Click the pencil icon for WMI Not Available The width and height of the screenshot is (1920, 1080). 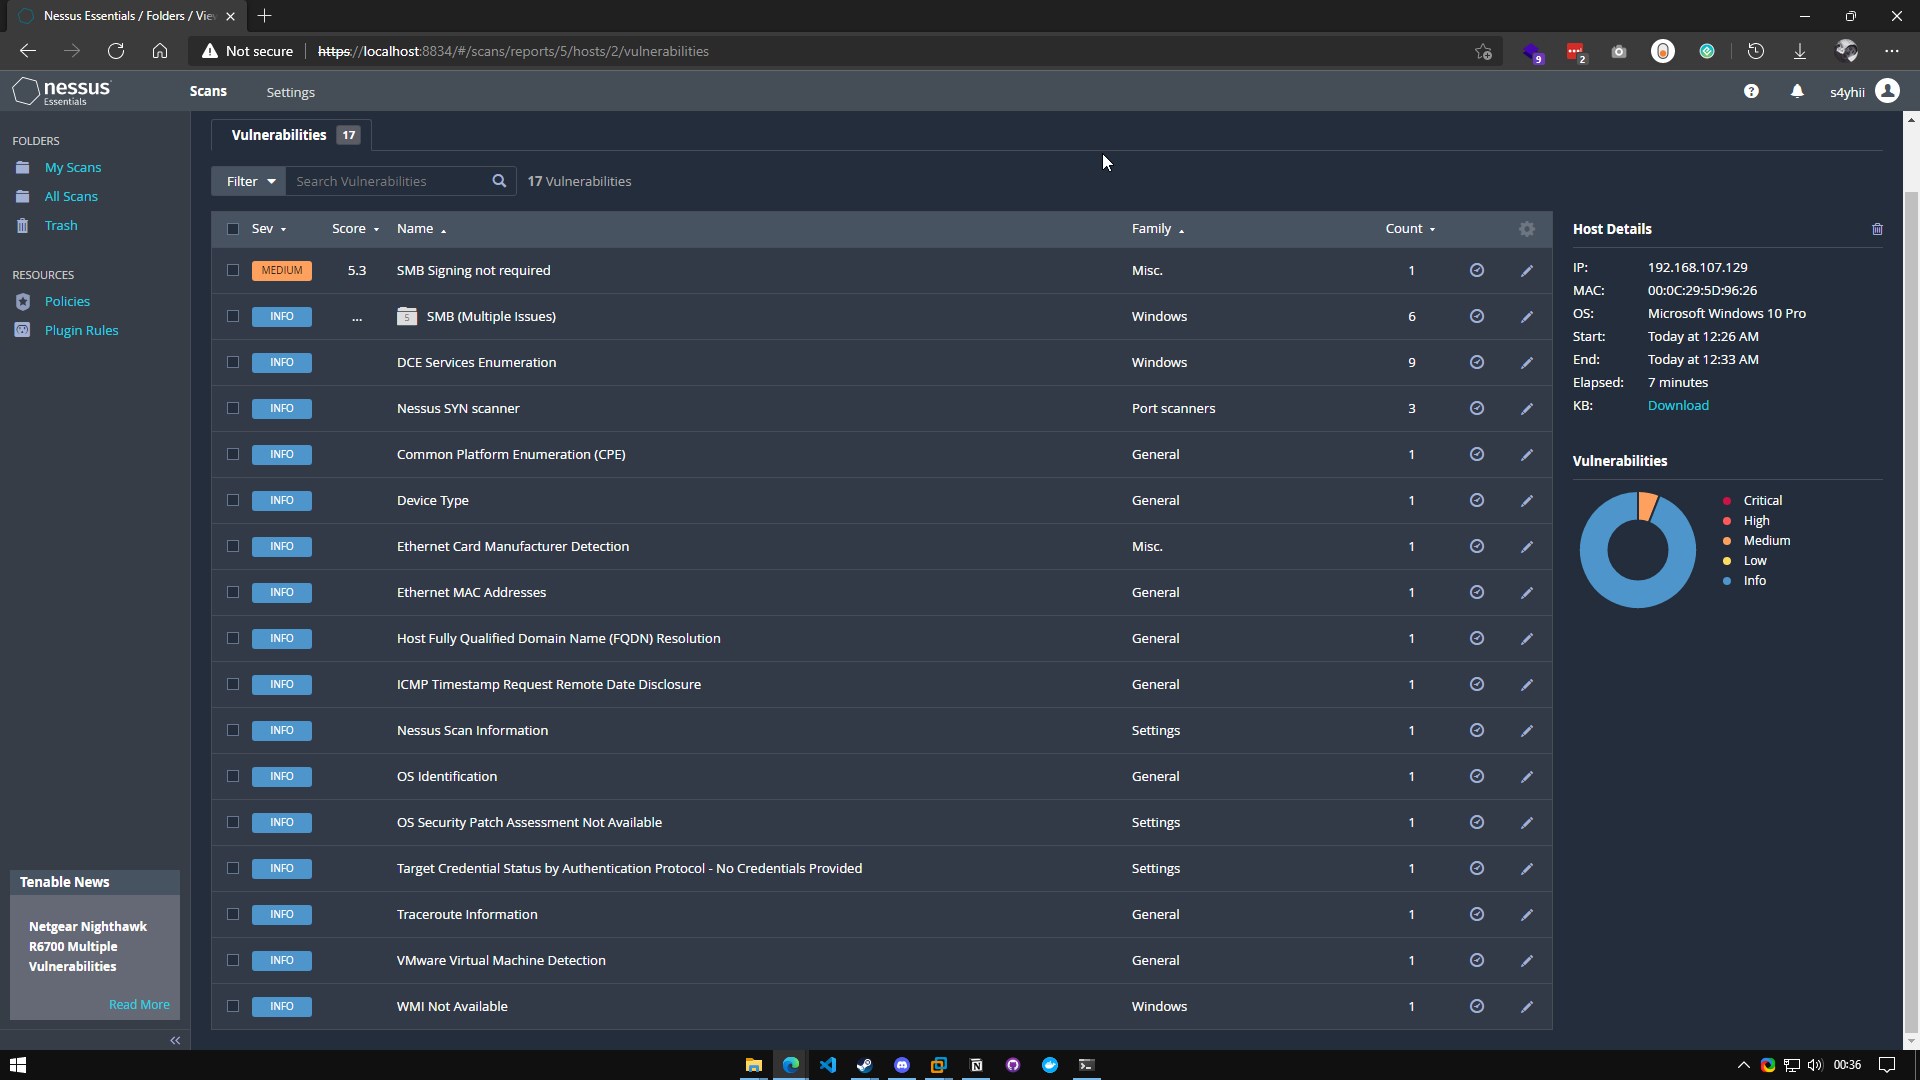(1526, 1007)
